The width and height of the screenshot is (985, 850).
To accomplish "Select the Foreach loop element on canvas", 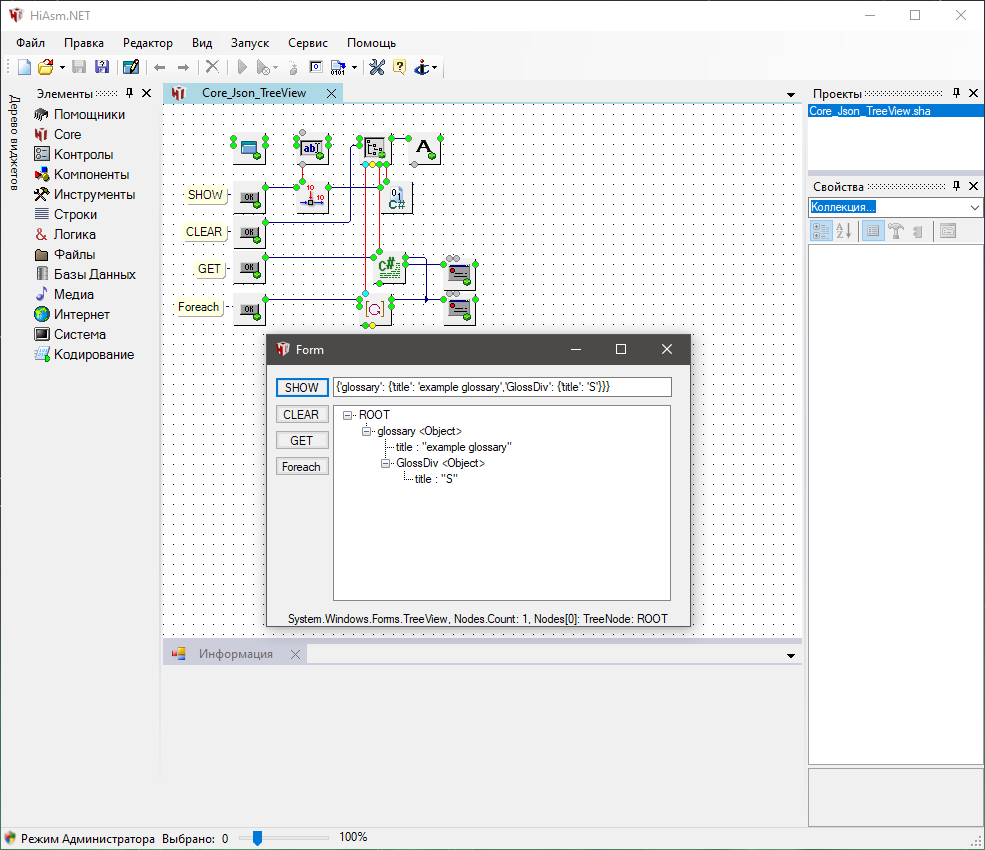I will (375, 309).
